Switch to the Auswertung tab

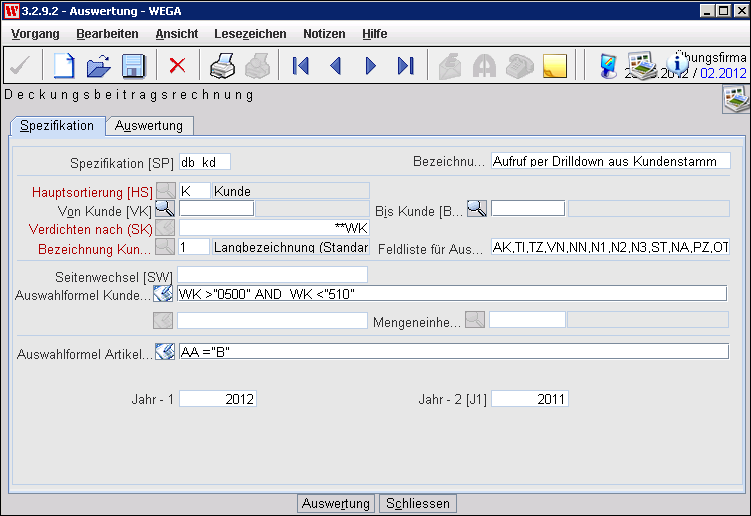tap(149, 126)
